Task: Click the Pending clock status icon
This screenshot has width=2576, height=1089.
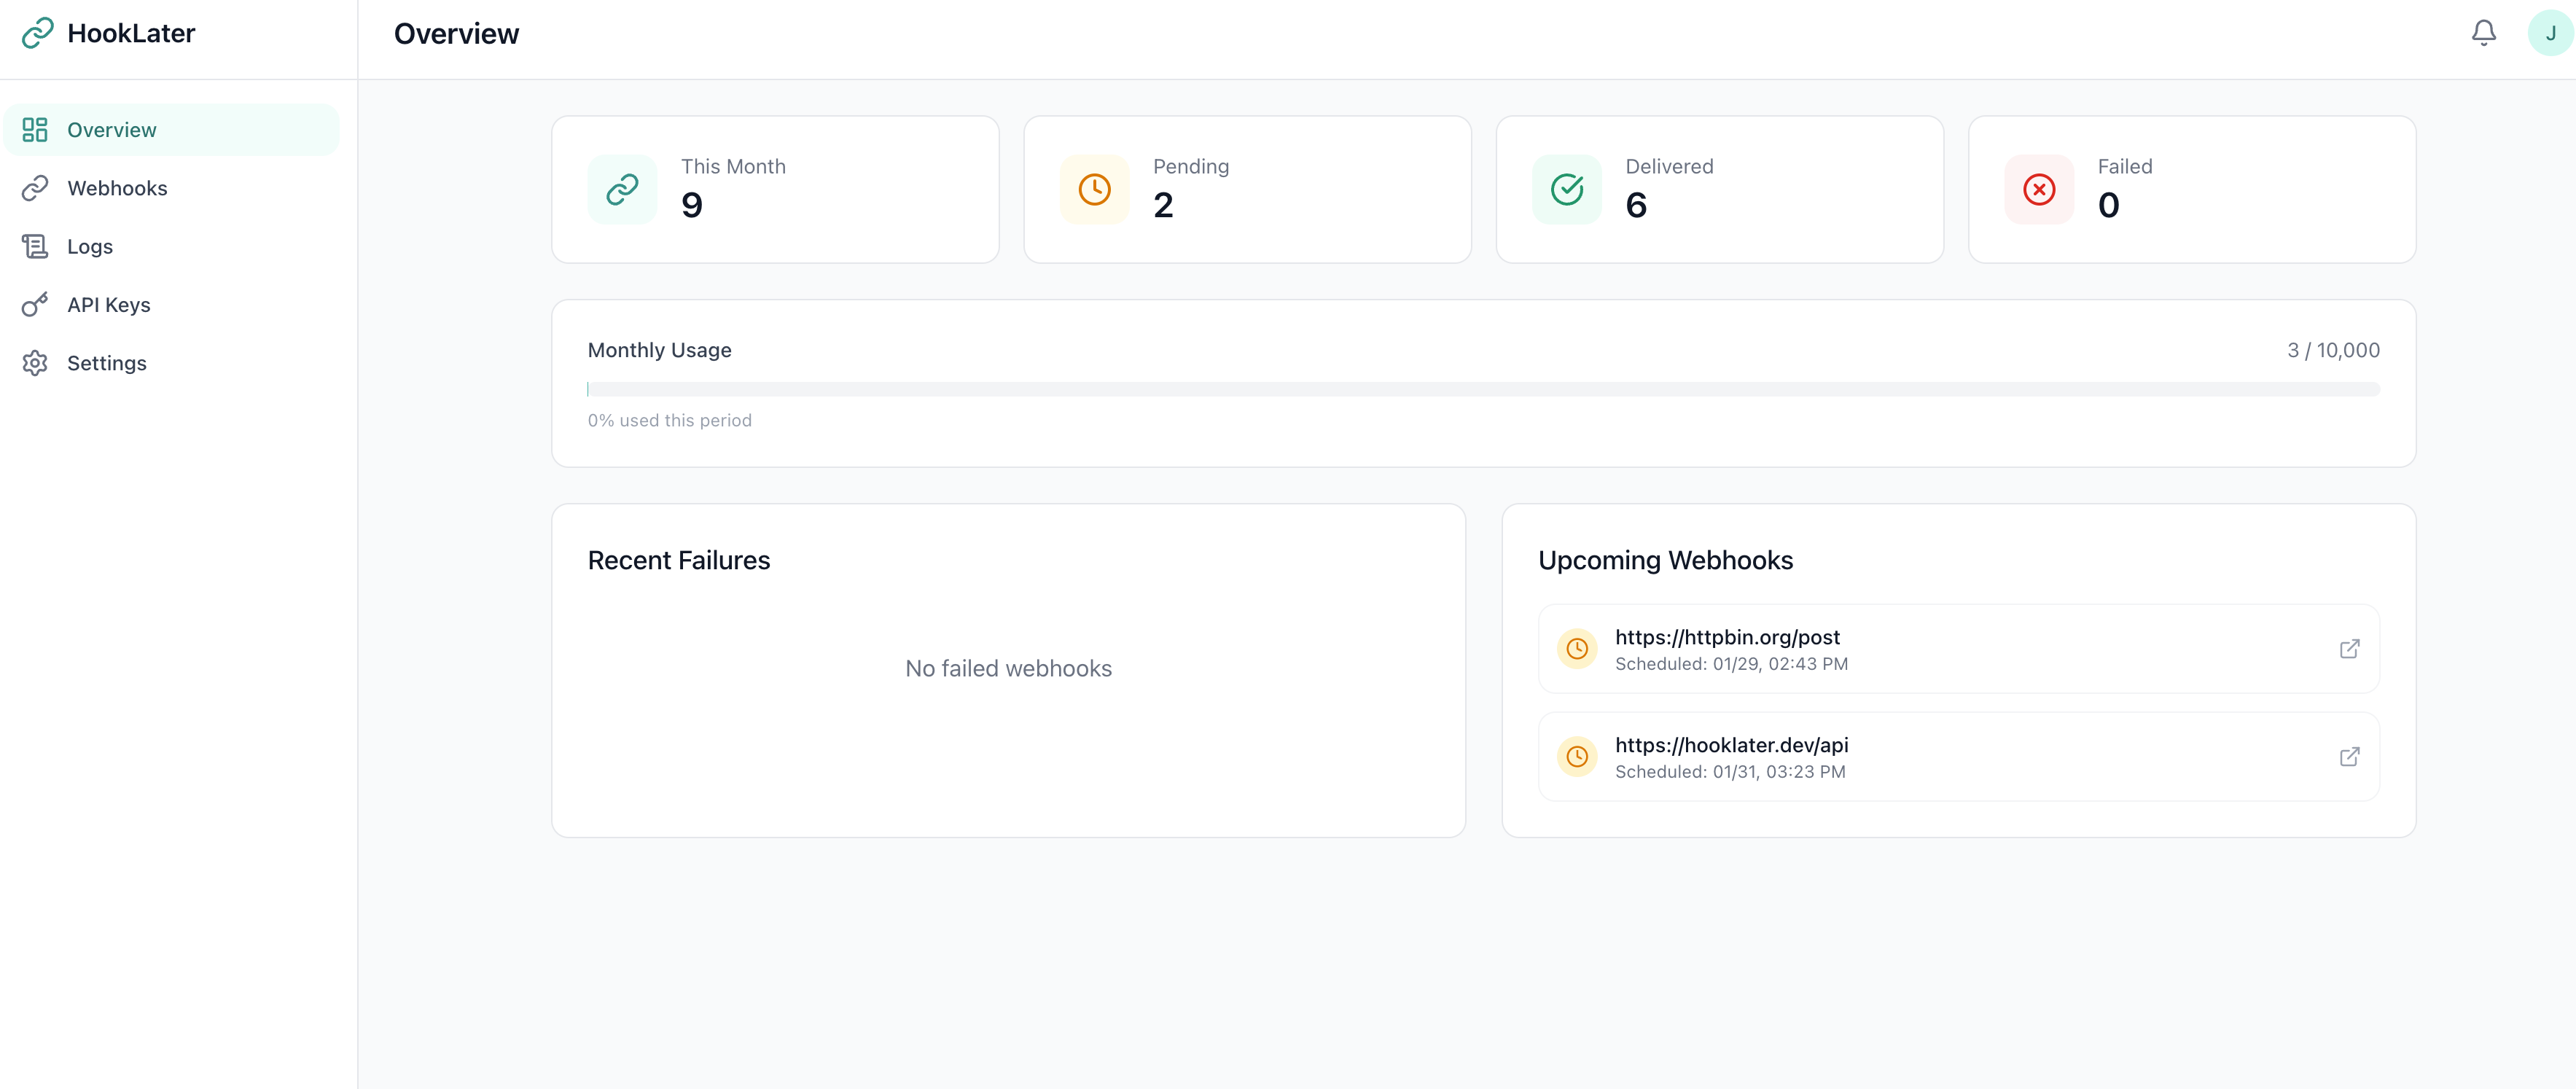Action: coord(1094,189)
